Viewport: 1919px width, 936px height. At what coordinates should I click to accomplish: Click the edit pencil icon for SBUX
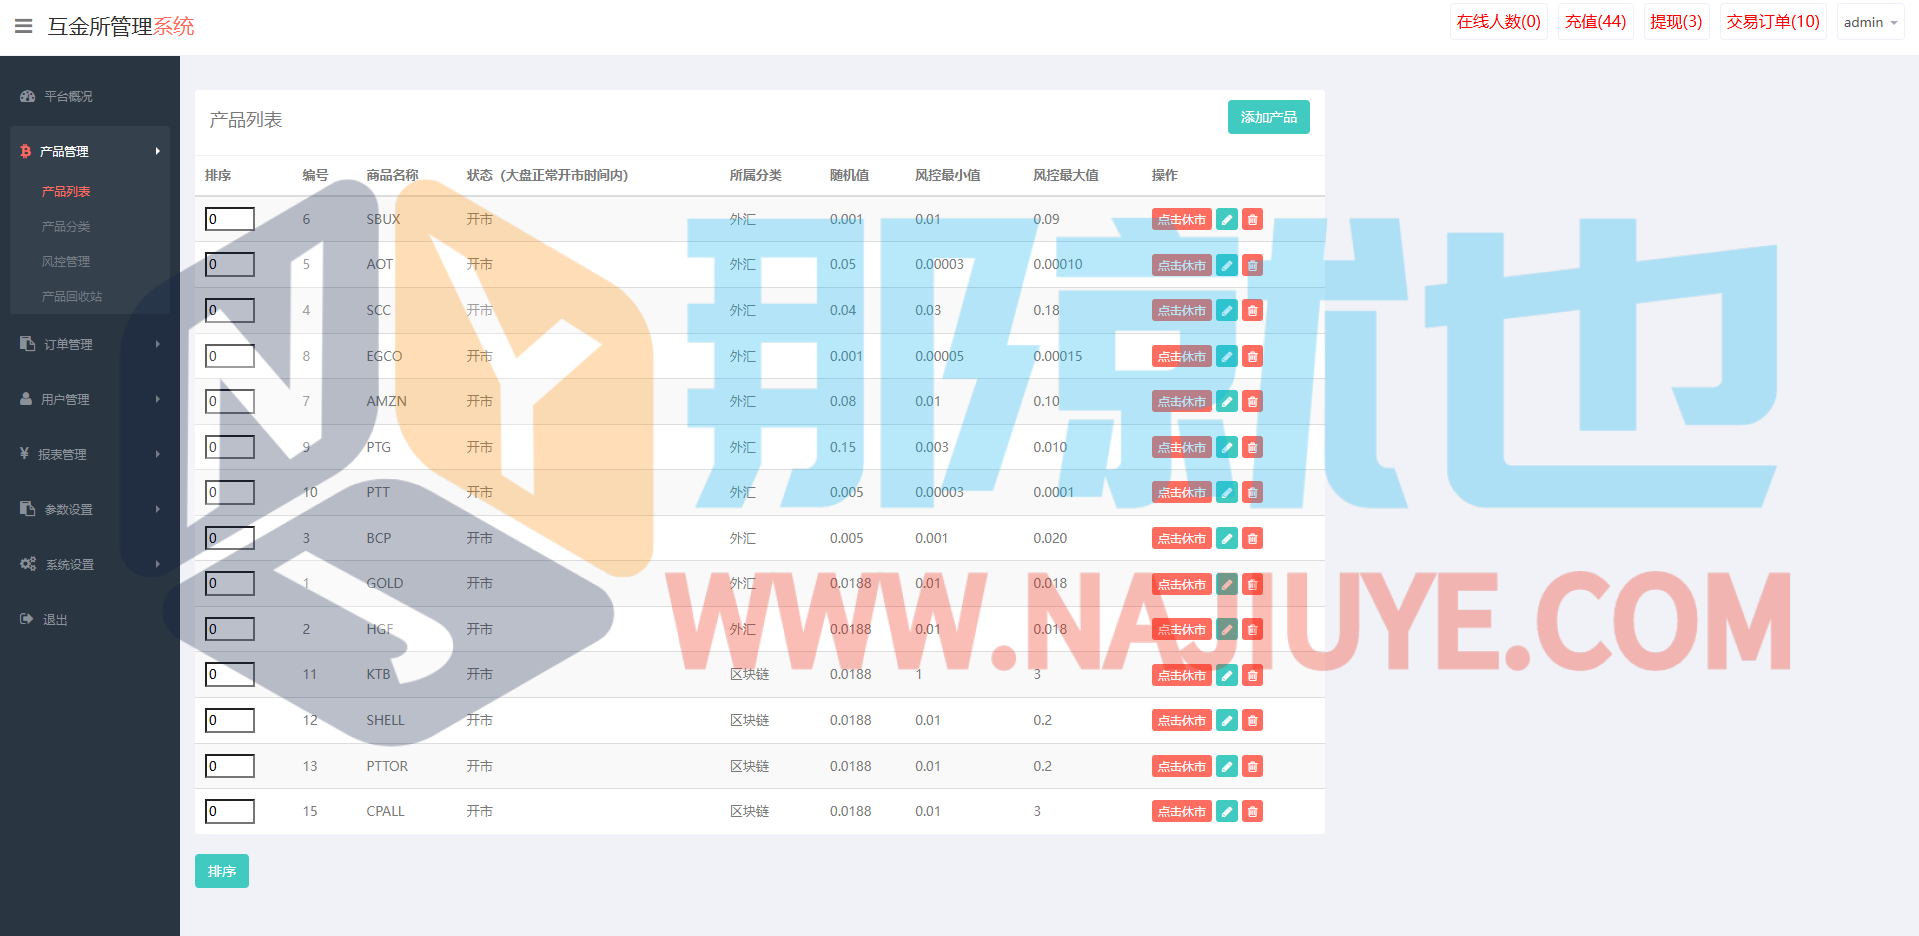(1226, 220)
